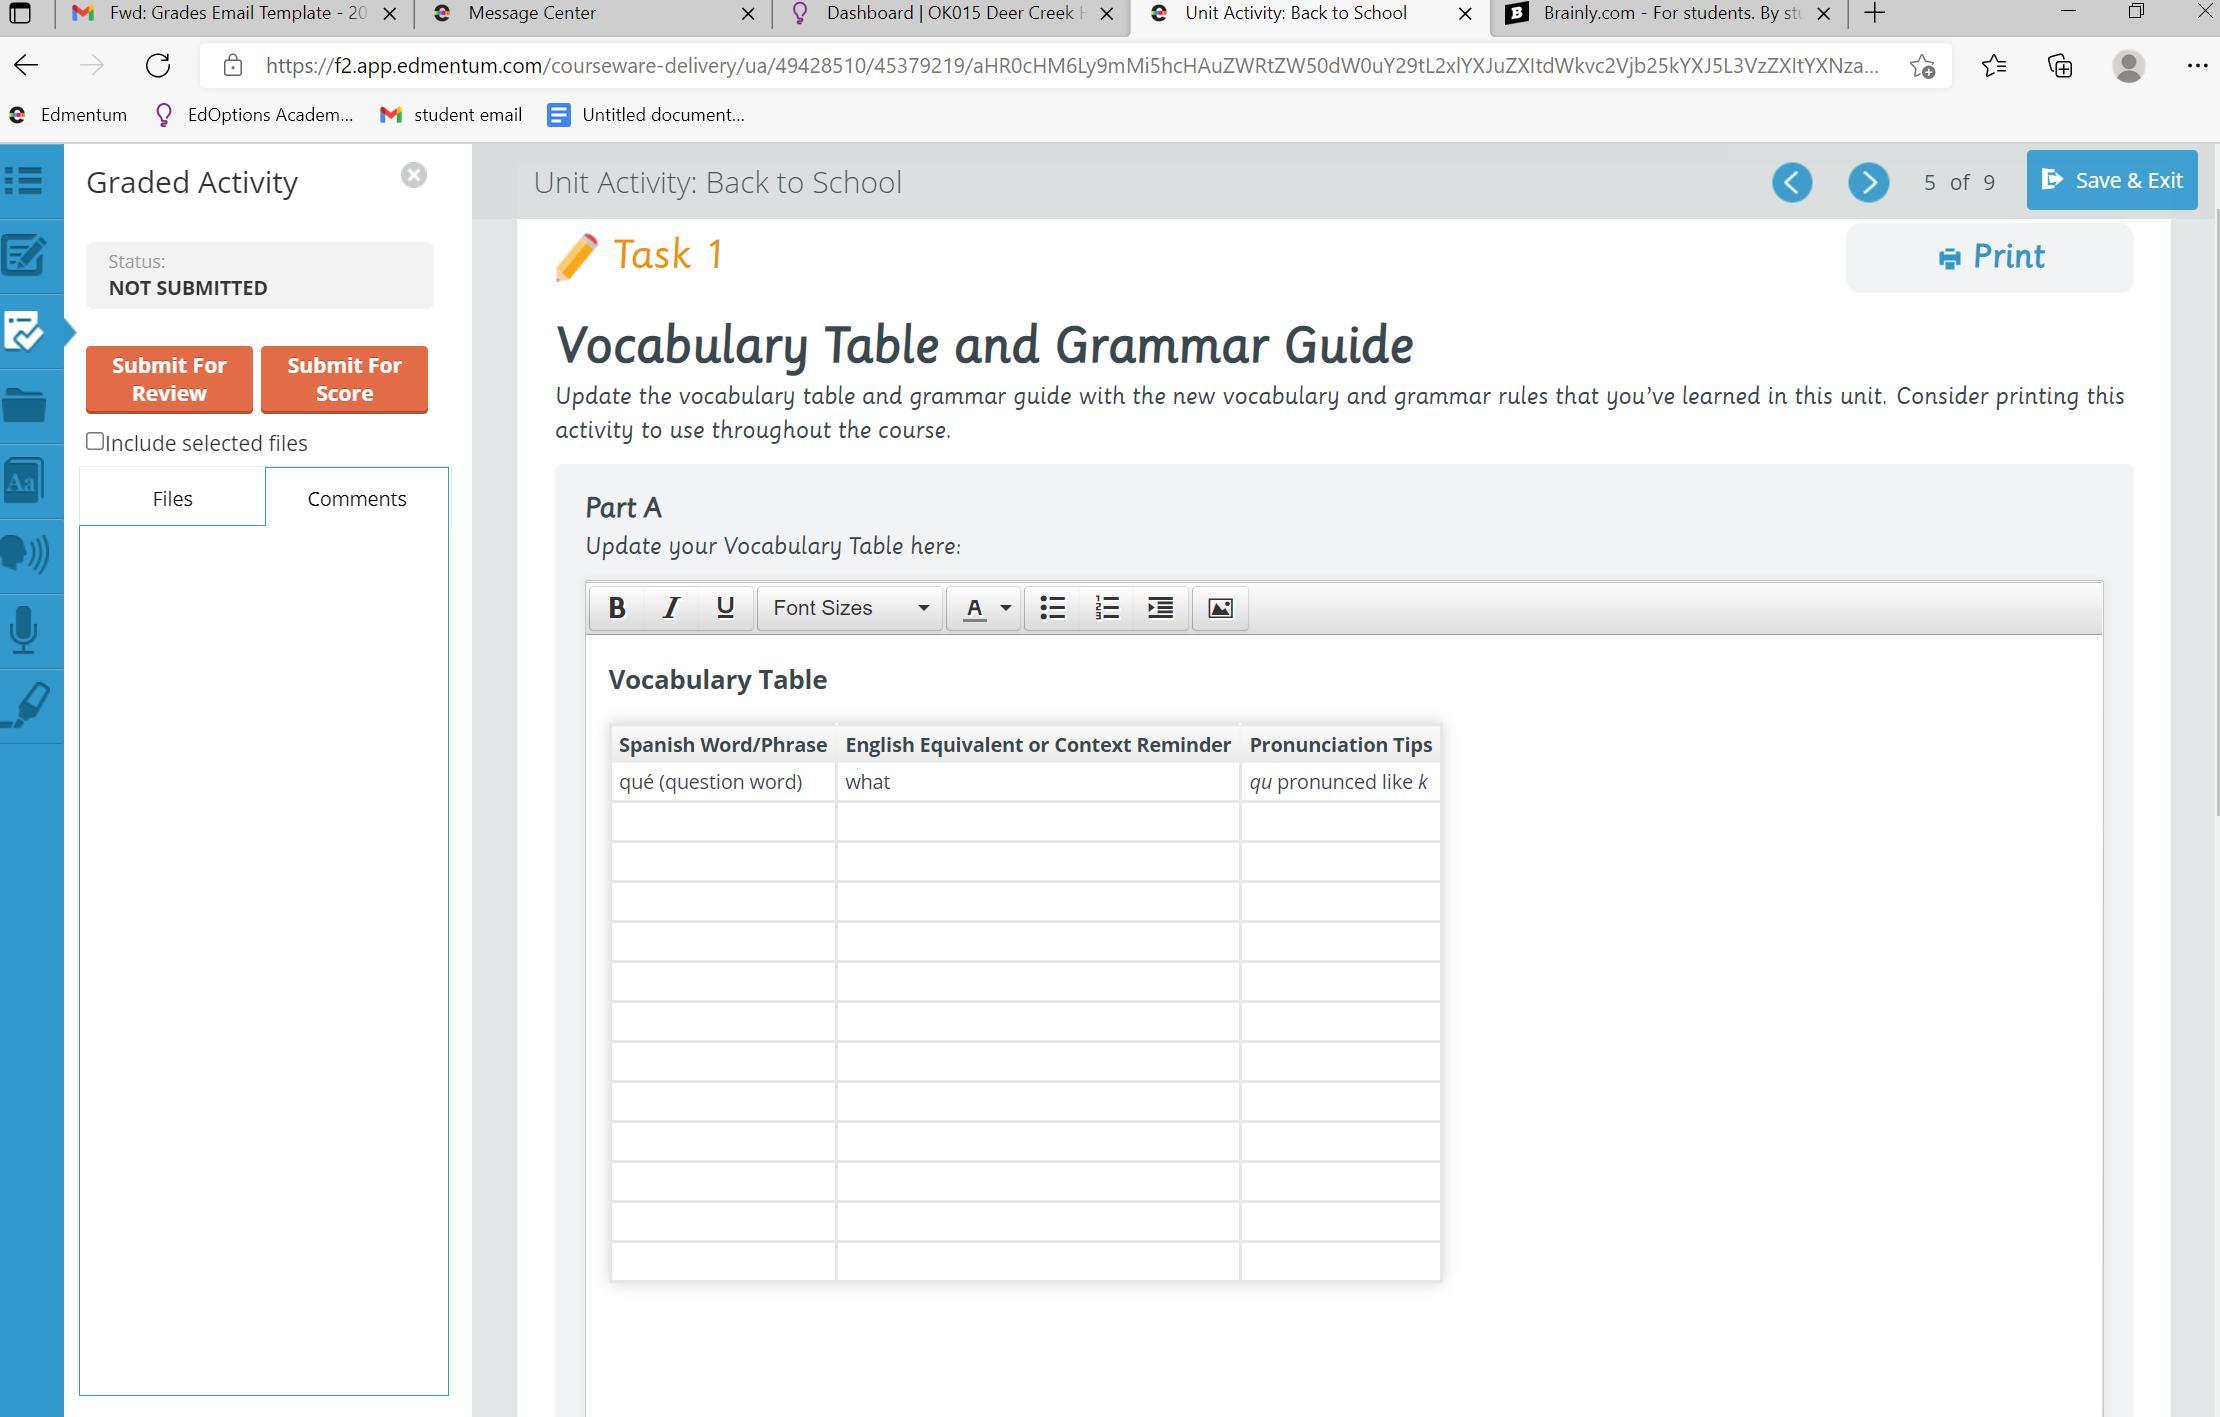Expand the text color dropdown arrow
2220x1417 pixels.
1005,608
